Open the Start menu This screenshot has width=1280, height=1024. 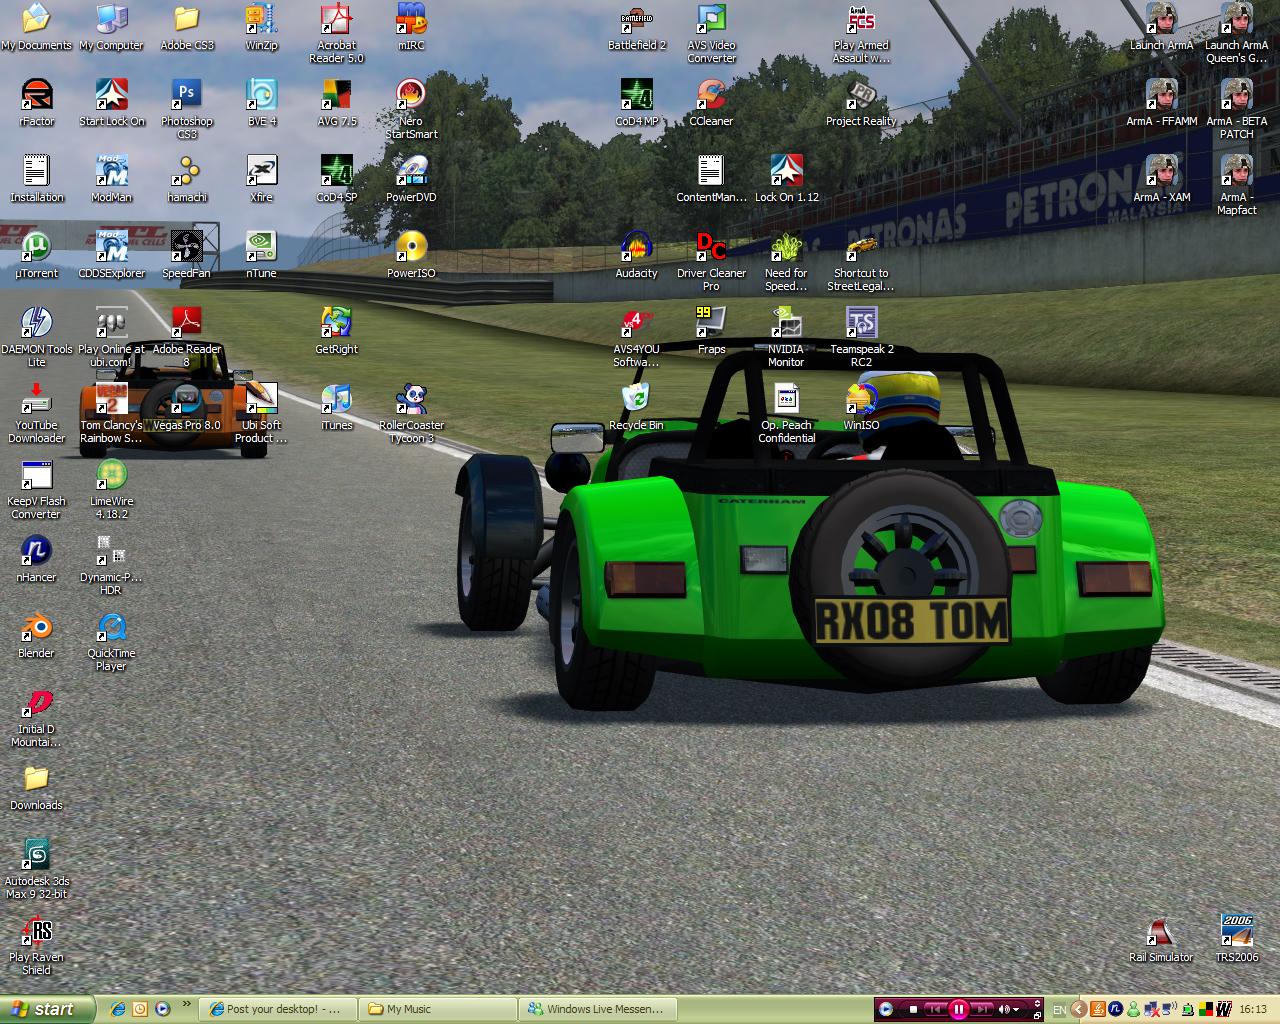click(47, 1009)
